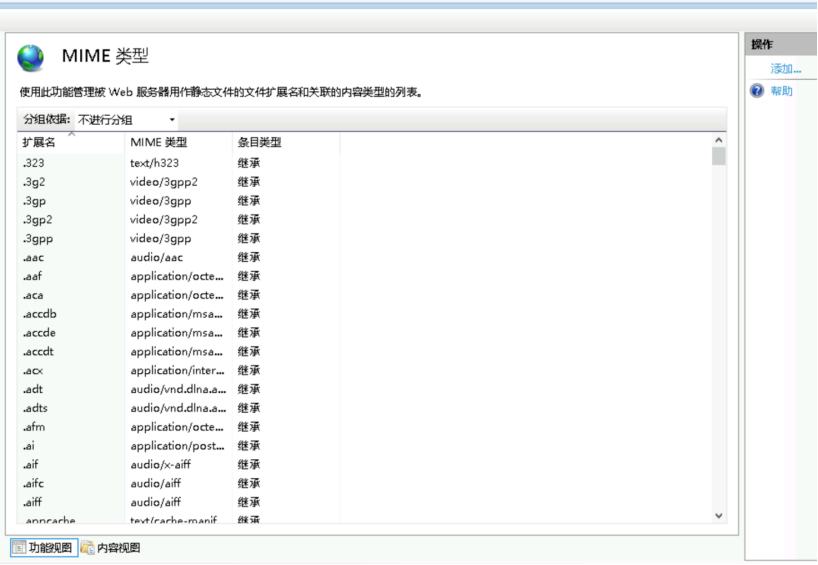Click the audio/aac MIME type cell

tap(157, 257)
